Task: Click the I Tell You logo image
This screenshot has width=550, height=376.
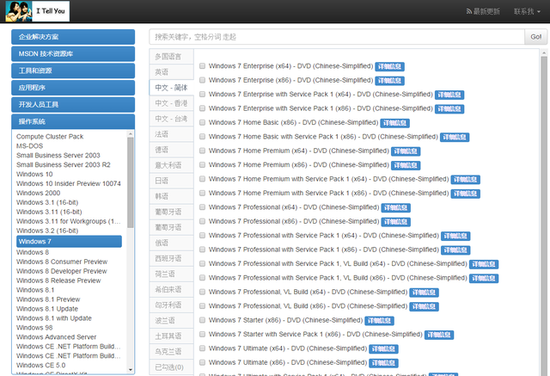Action: pyautogui.click(x=38, y=11)
